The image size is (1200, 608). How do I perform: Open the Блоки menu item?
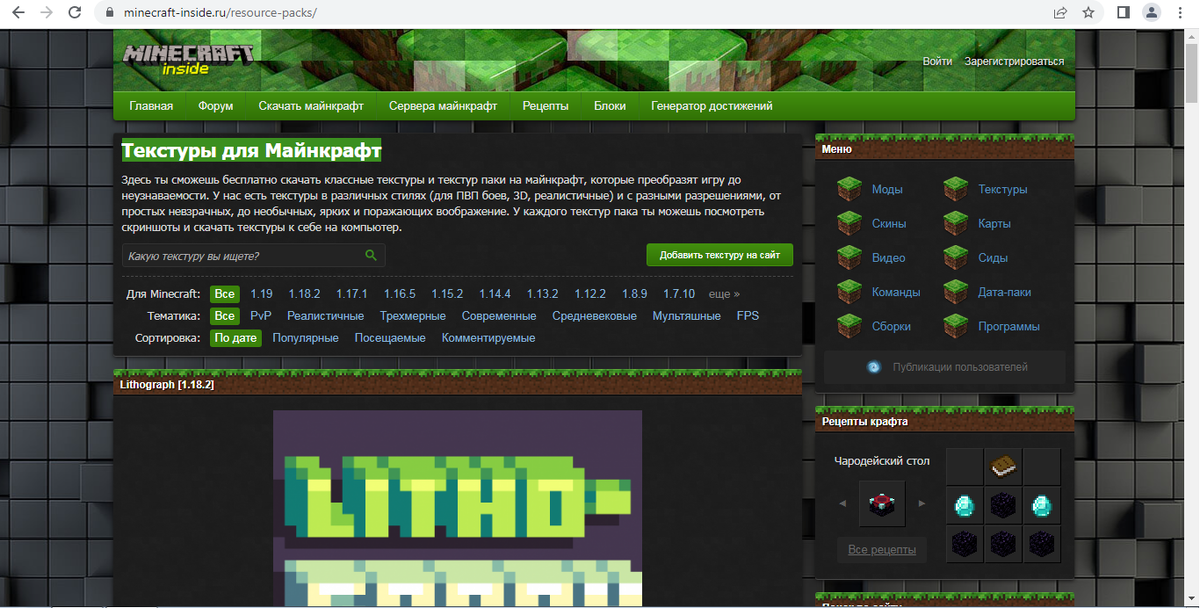click(610, 106)
